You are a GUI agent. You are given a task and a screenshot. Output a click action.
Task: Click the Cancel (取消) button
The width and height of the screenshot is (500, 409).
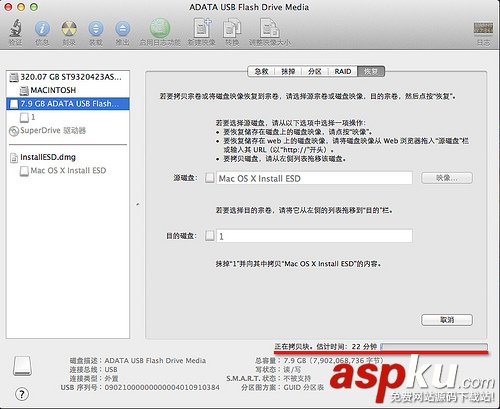447,320
